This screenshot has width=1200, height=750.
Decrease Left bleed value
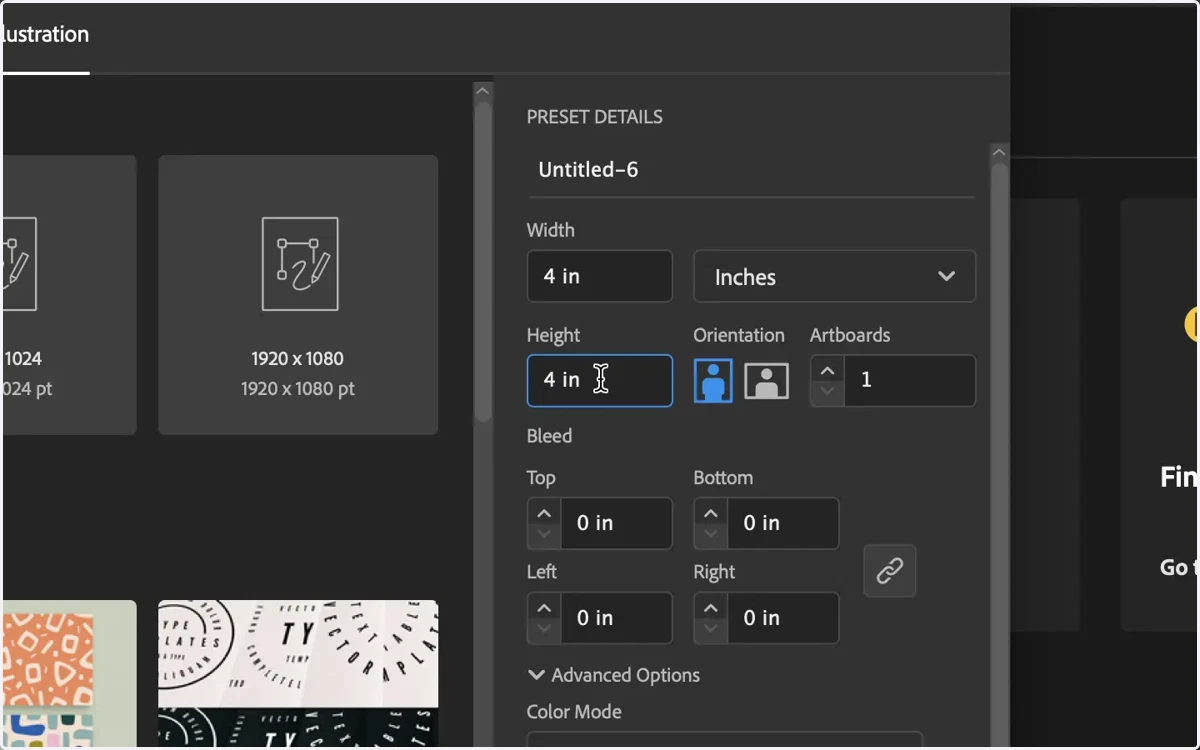(544, 630)
